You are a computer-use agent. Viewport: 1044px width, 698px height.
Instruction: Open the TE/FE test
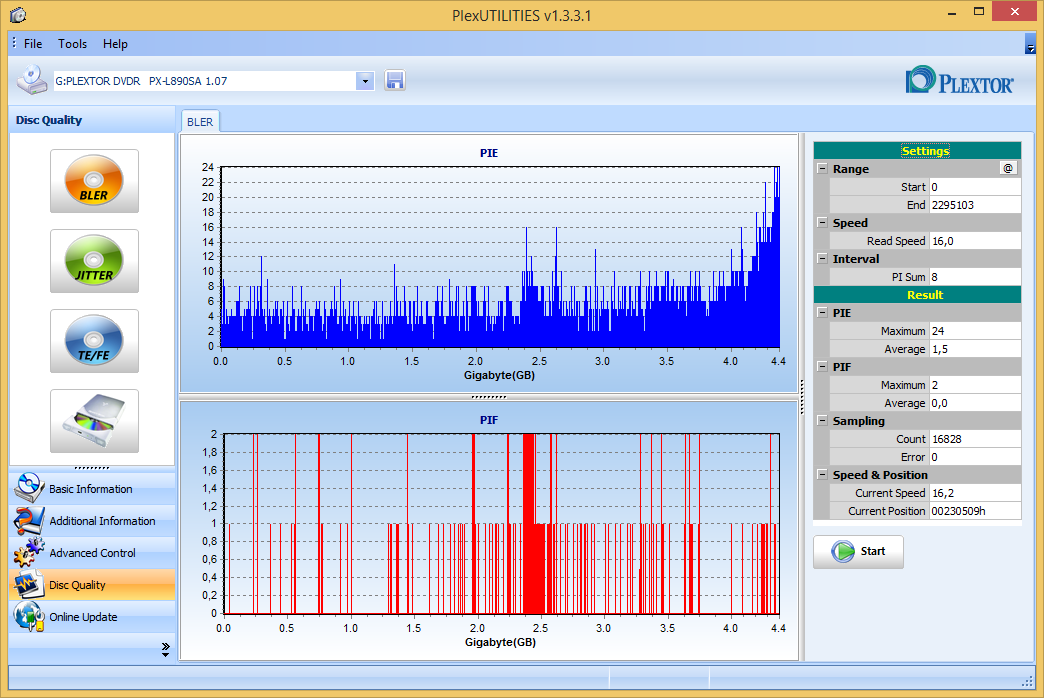tap(95, 341)
